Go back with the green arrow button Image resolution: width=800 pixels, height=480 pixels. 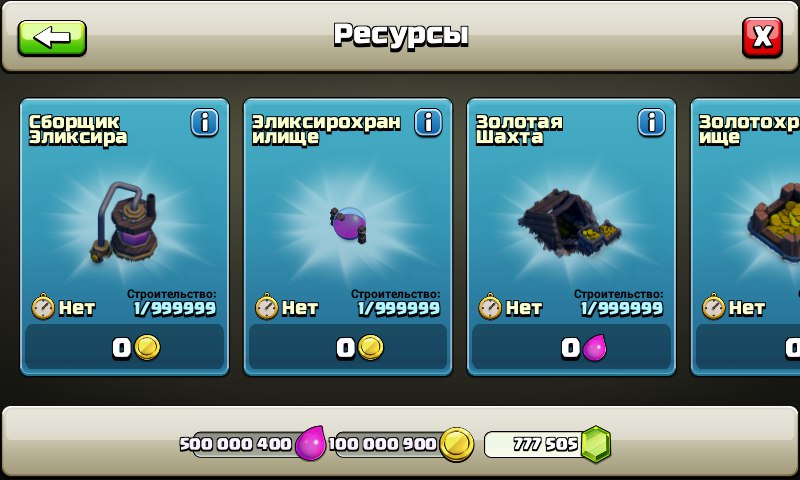point(52,38)
